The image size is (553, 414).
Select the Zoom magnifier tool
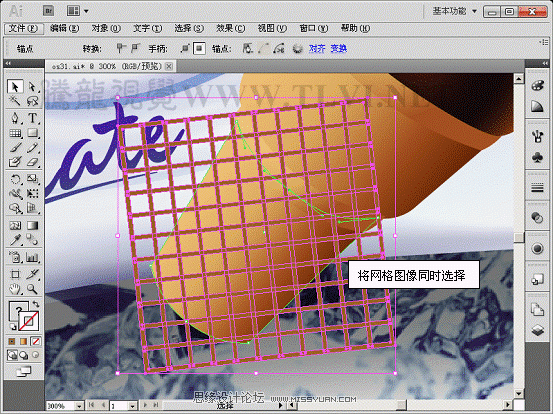[32, 289]
